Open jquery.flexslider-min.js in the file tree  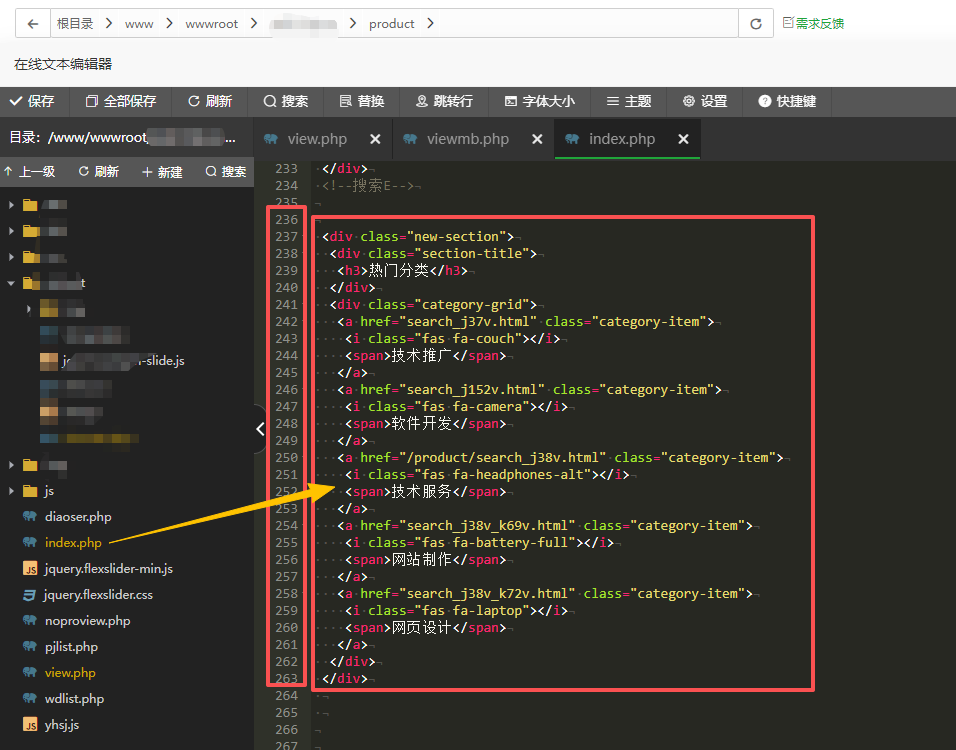point(109,569)
